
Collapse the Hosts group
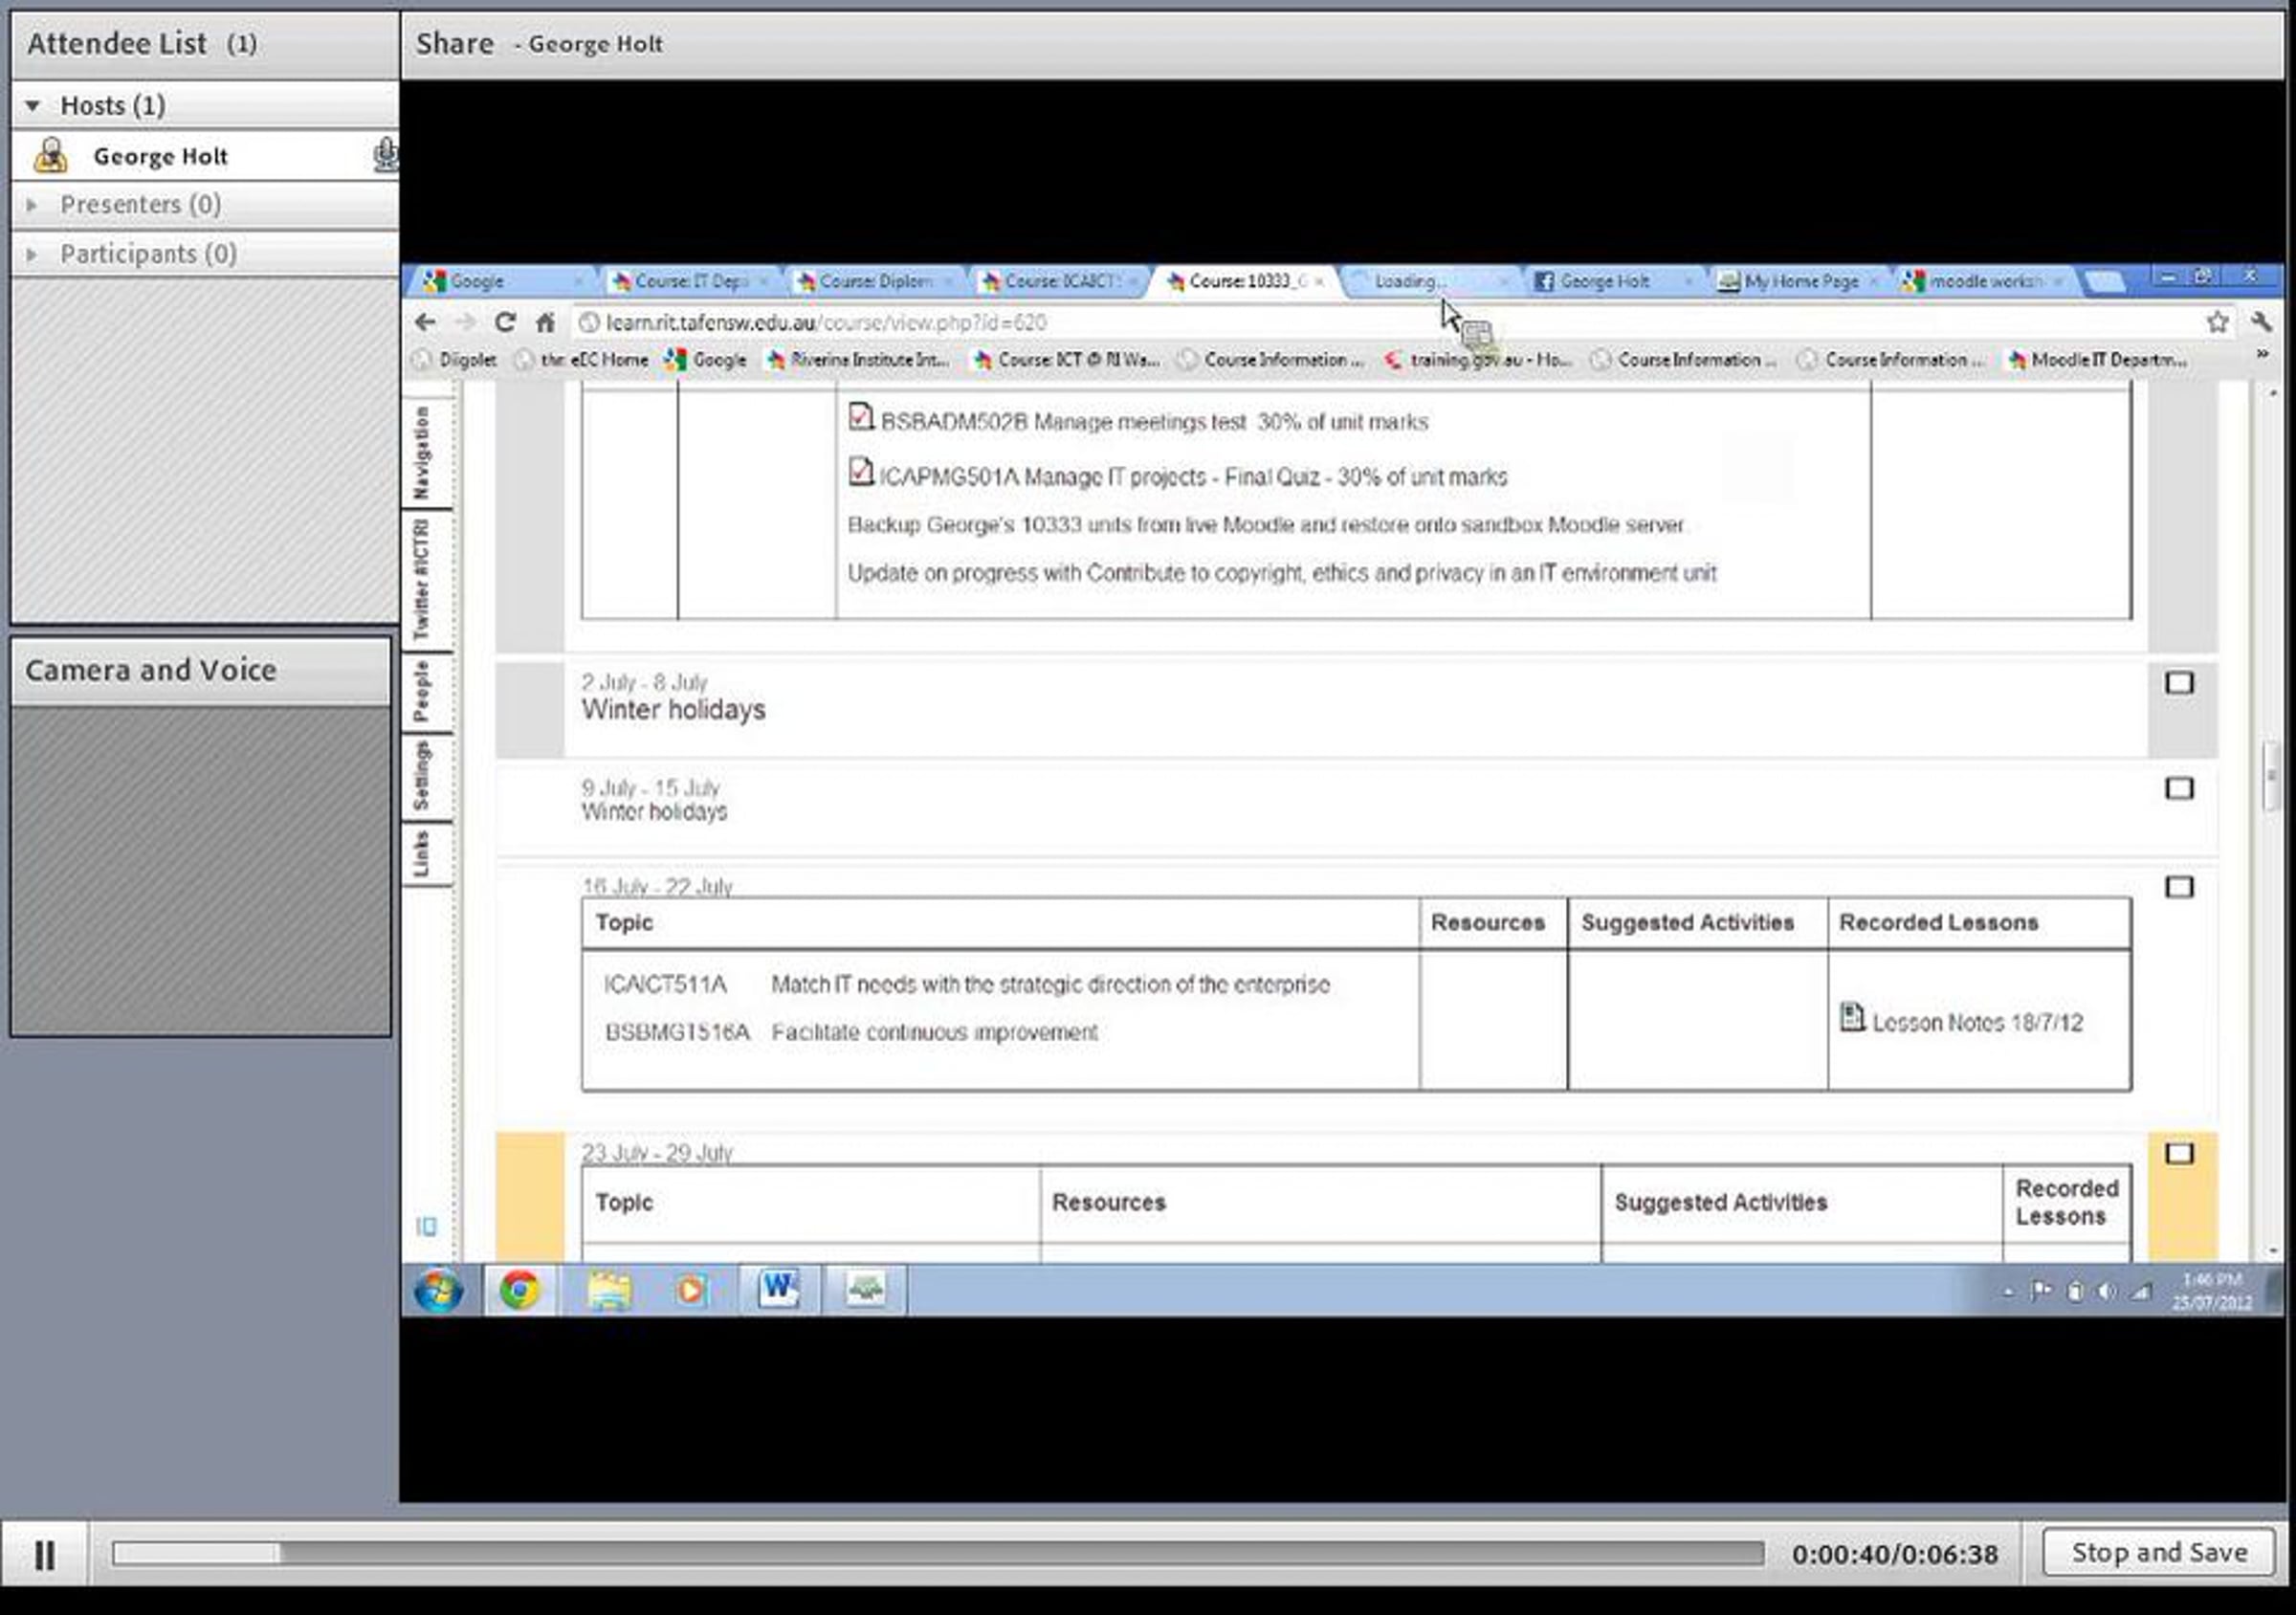pyautogui.click(x=33, y=105)
